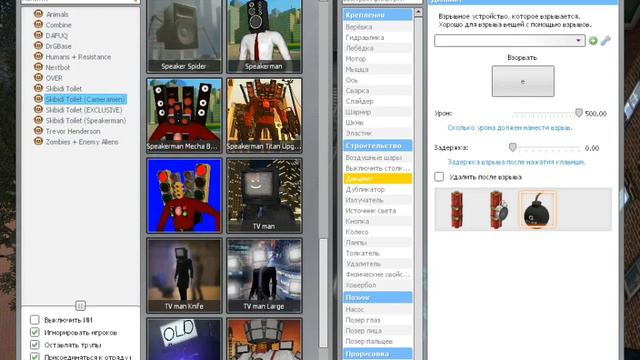Image resolution: width=640 pixels, height=360 pixels.
Task: Click the OVER category icon
Action: pyautogui.click(x=38, y=78)
